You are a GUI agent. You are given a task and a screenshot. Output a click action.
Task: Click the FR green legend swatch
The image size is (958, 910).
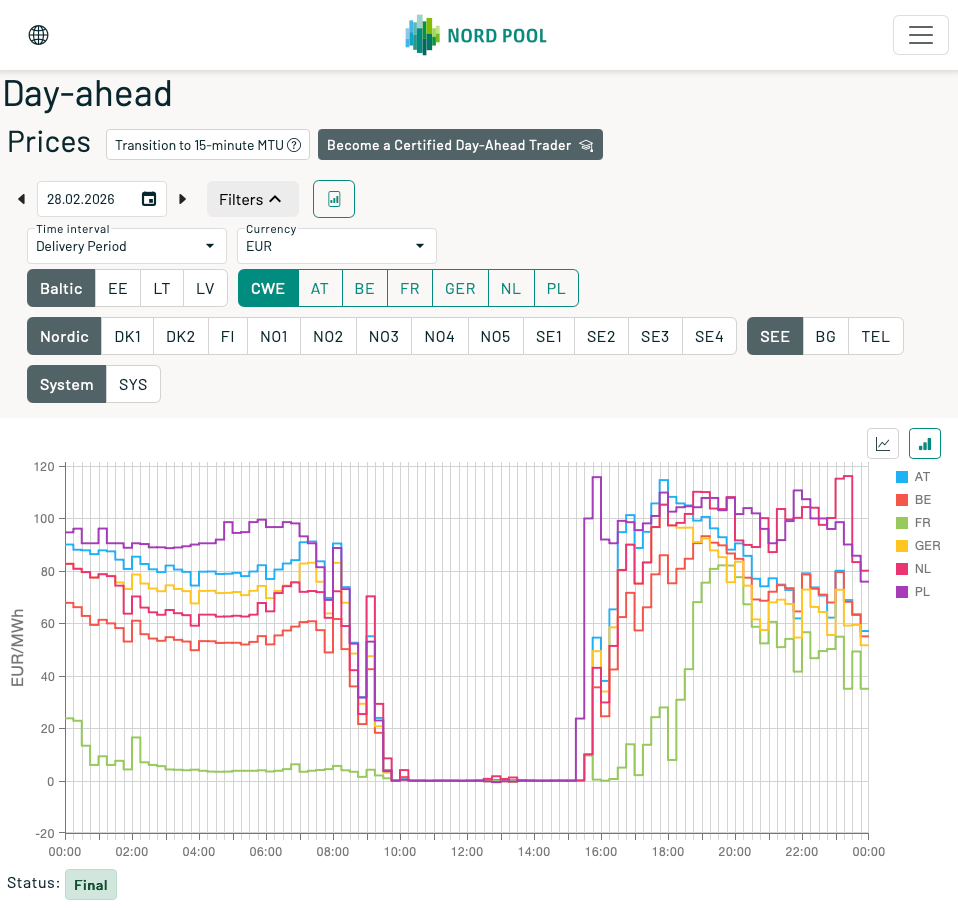coord(902,523)
